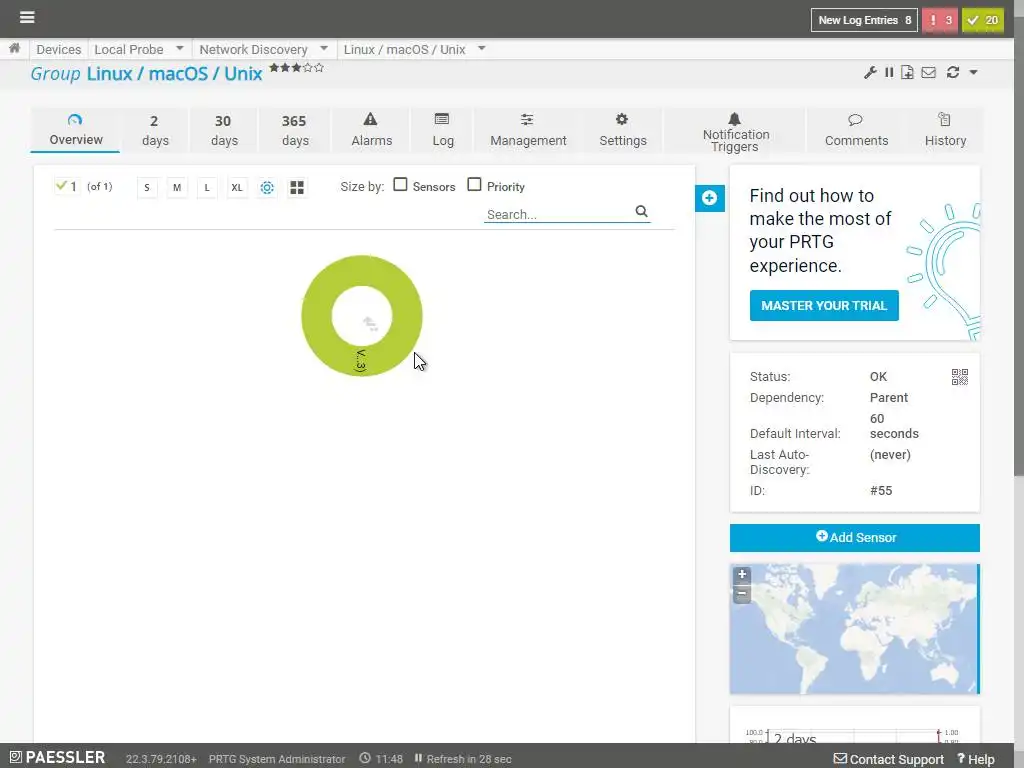Image resolution: width=1024 pixels, height=768 pixels.
Task: Switch to the tree map grid view icon
Action: (297, 188)
